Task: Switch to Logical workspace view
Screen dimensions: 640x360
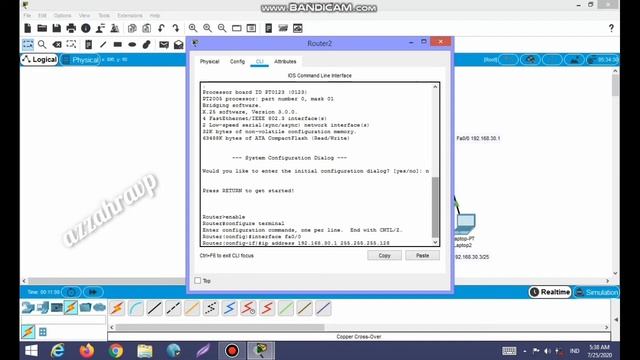Action: (x=40, y=60)
